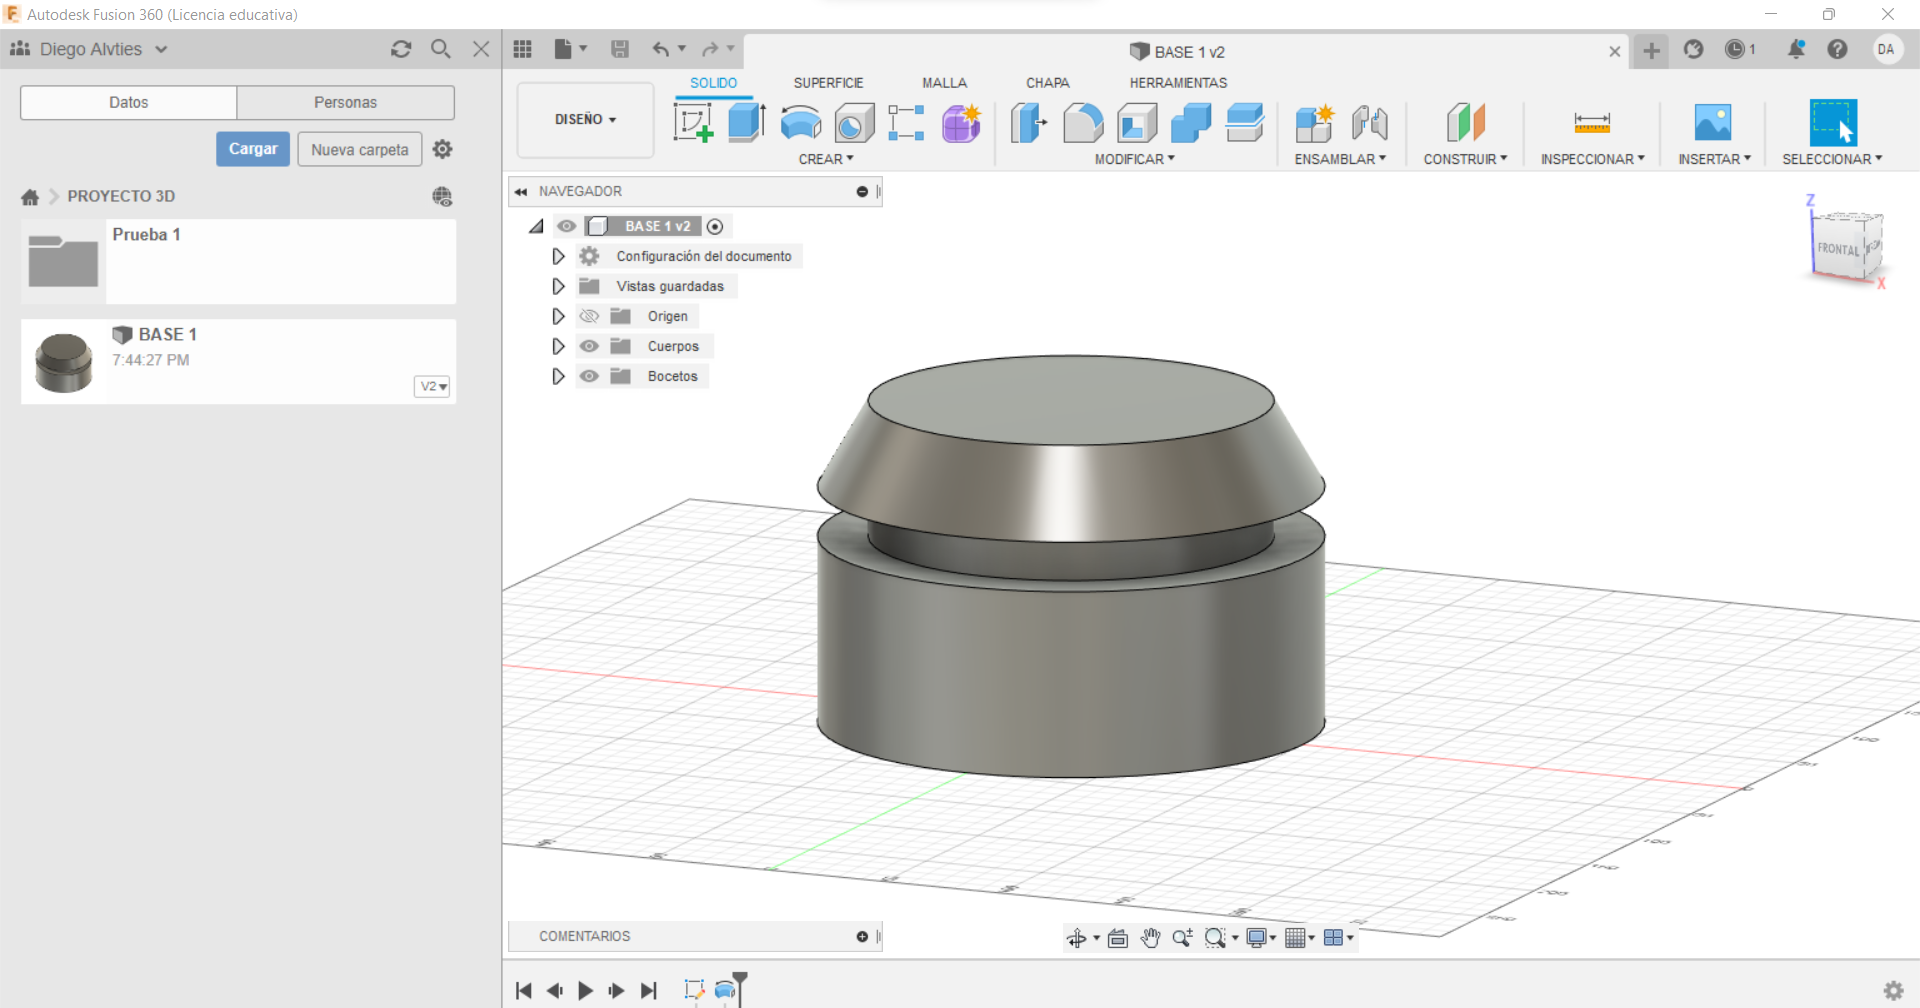The height and width of the screenshot is (1008, 1920).
Task: Open the CREAR dropdown menu
Action: click(826, 159)
